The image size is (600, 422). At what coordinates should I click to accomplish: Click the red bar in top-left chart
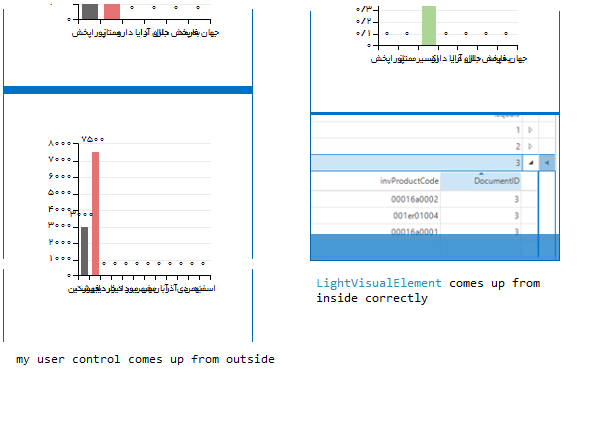tap(112, 11)
